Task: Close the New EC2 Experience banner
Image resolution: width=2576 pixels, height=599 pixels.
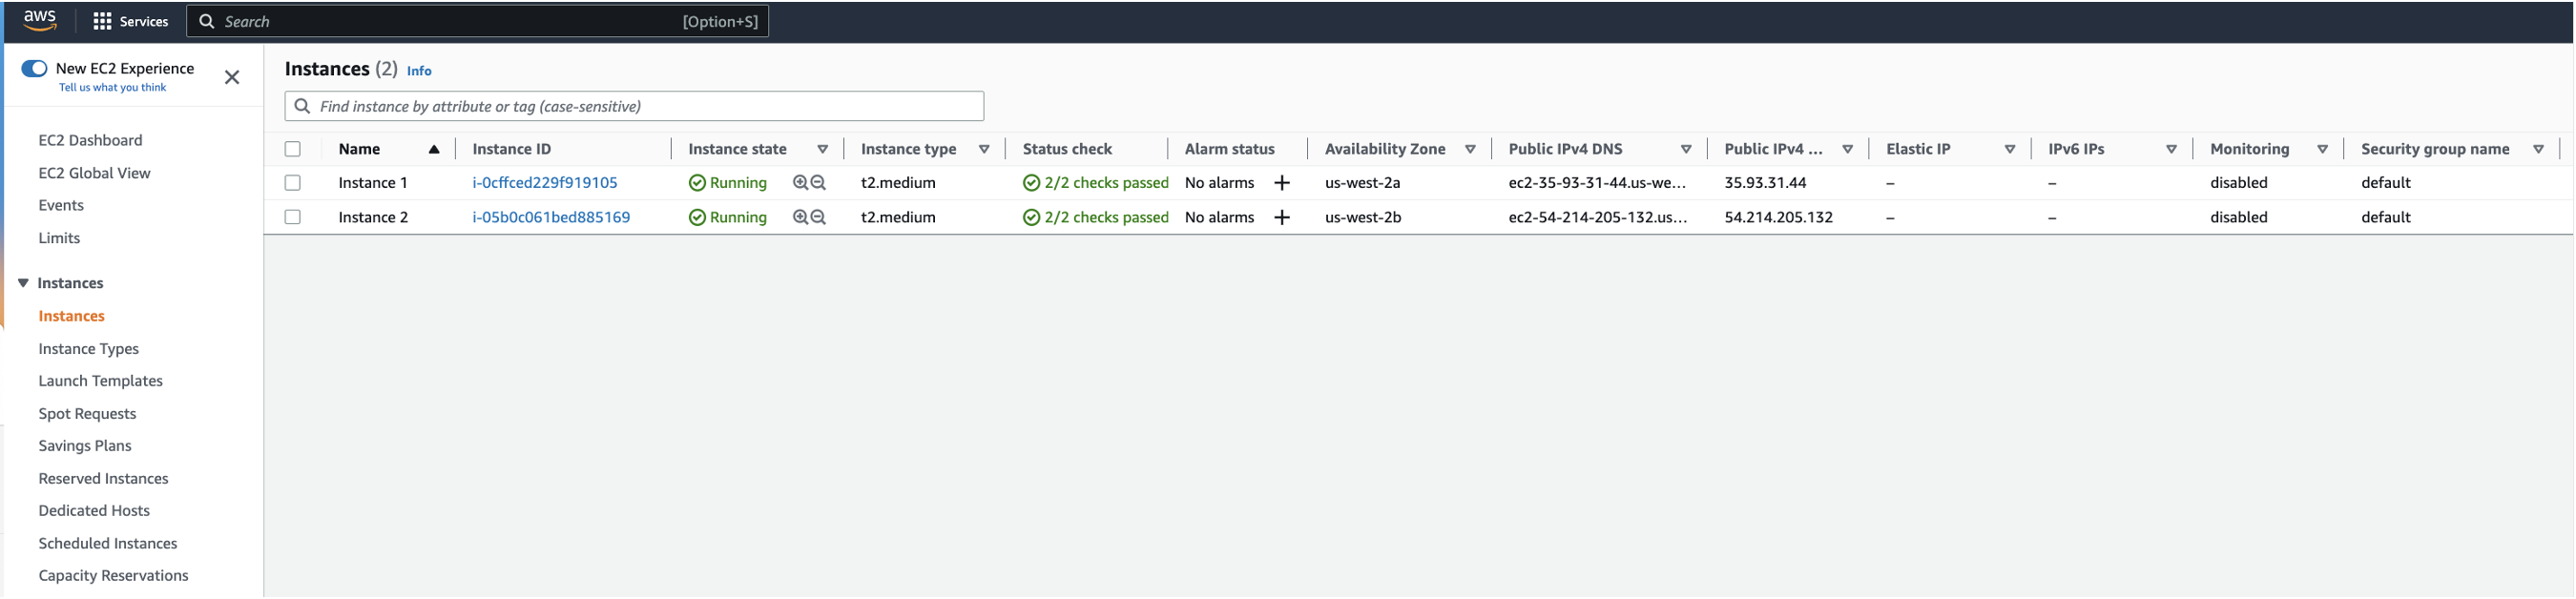Action: (x=232, y=77)
